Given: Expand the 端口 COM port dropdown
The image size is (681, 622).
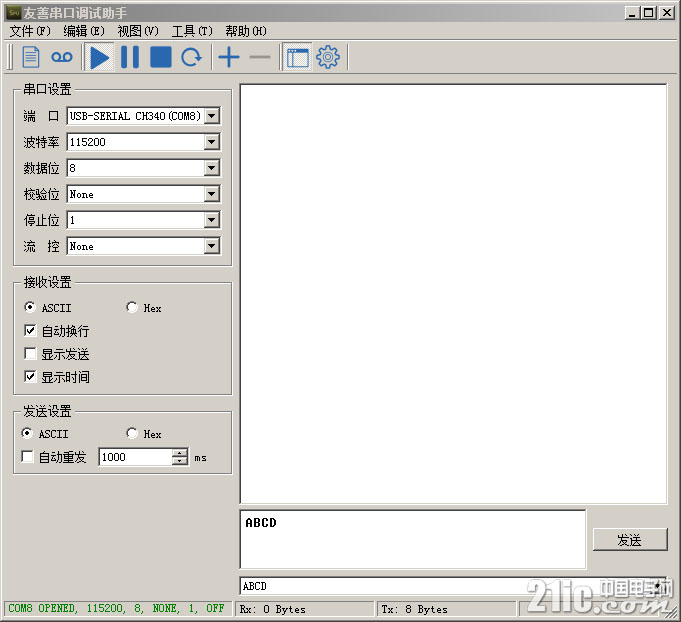Looking at the screenshot, I should (x=211, y=116).
